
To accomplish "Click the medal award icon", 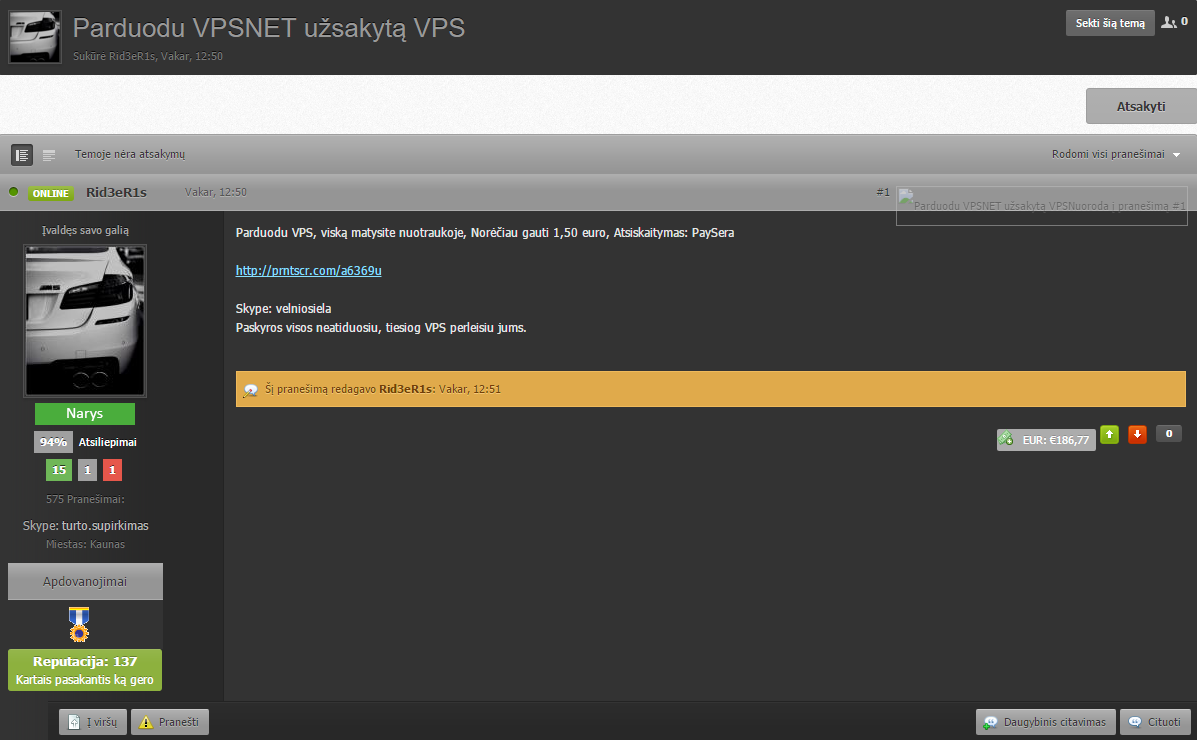I will click(79, 624).
